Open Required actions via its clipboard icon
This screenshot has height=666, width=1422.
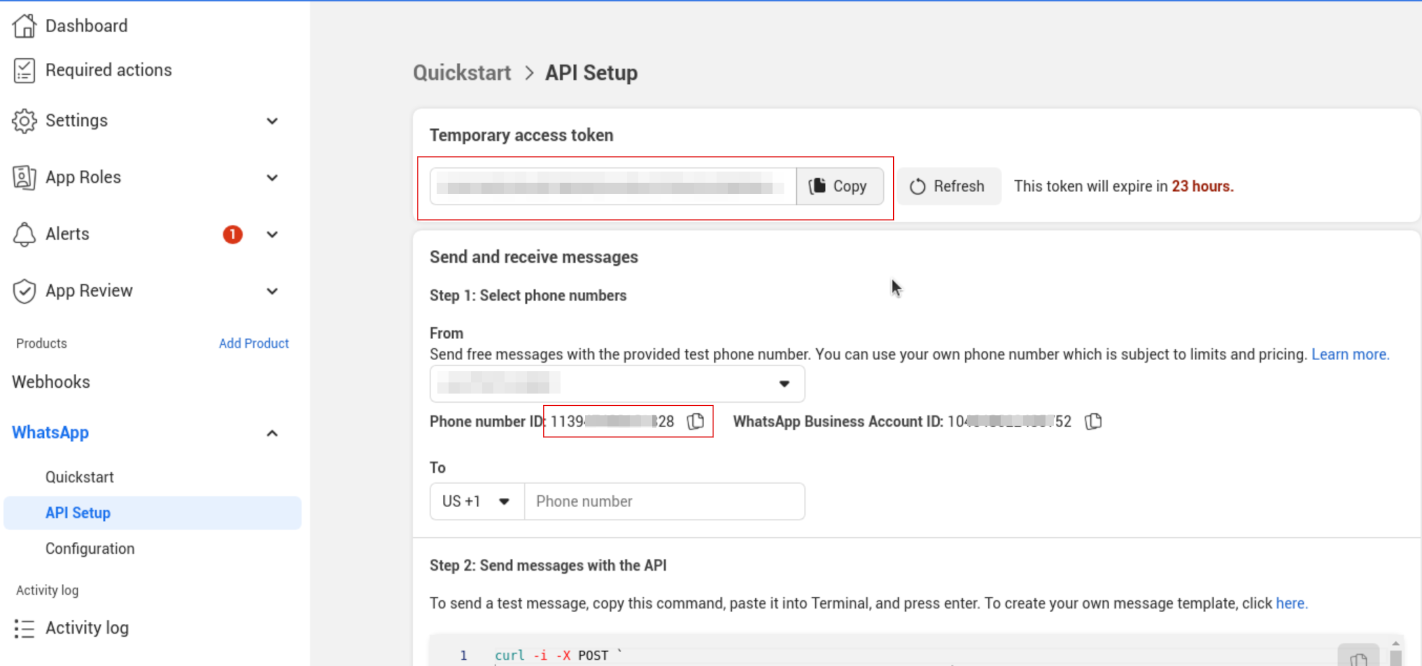pyautogui.click(x=24, y=69)
